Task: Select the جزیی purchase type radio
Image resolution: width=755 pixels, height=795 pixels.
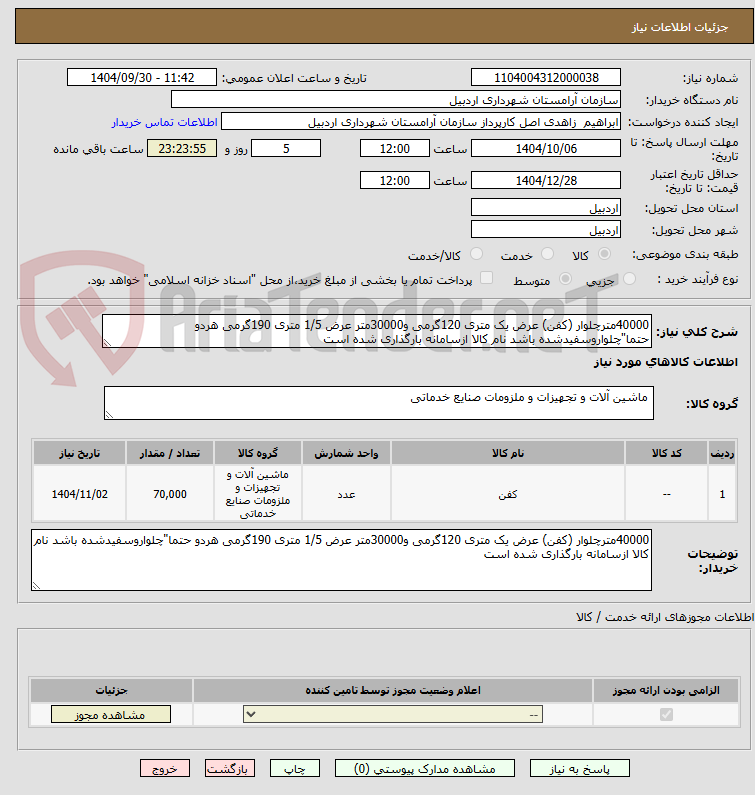Action: (629, 279)
